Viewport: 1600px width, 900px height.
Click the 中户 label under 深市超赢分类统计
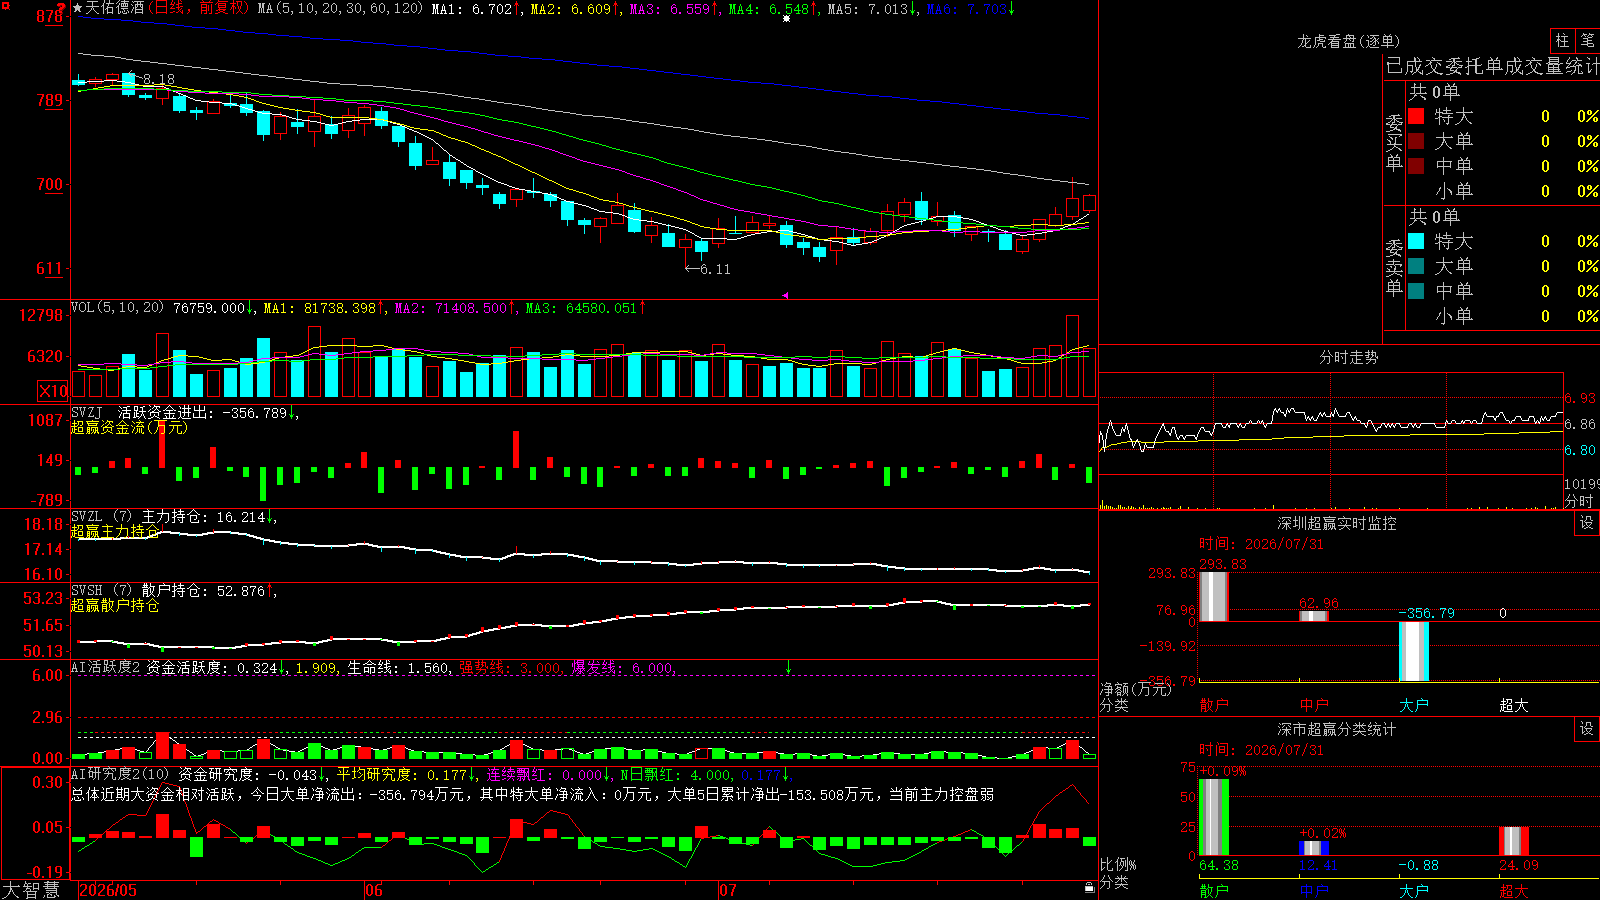(1314, 891)
